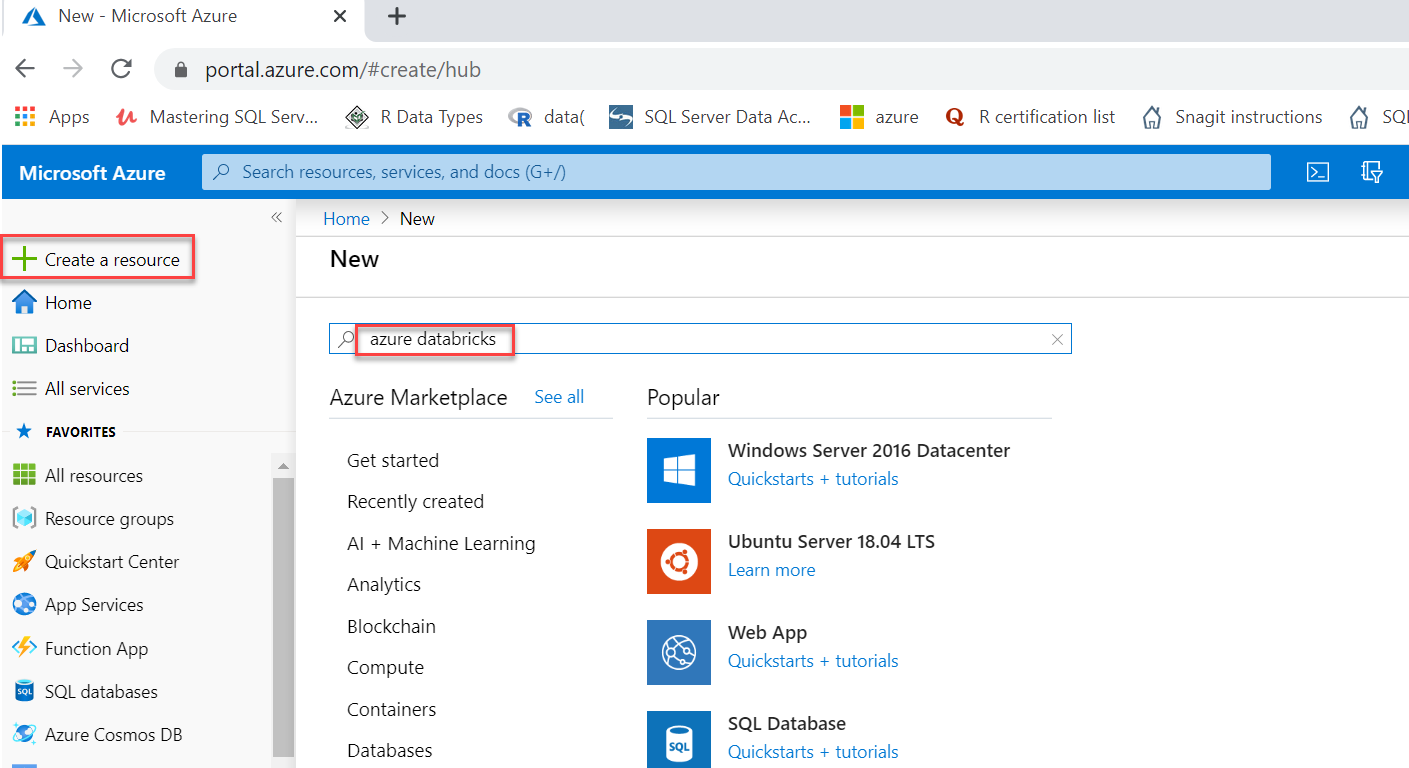Click the Dashboard icon in sidebar
Viewport: 1409px width, 768px height.
click(x=24, y=346)
